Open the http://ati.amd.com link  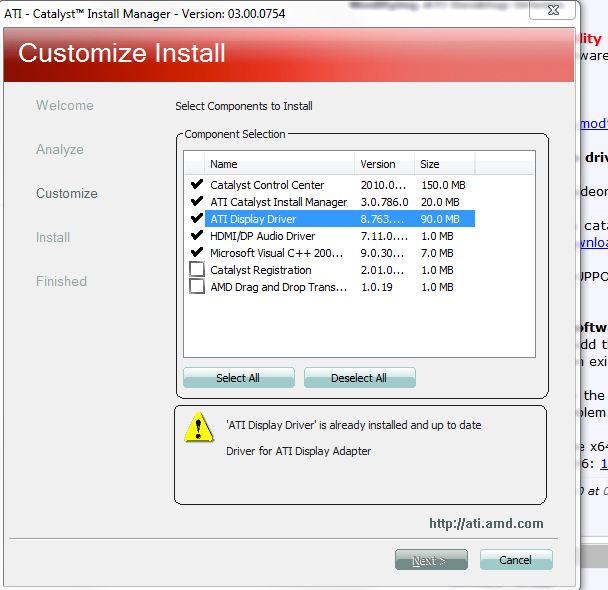click(486, 523)
